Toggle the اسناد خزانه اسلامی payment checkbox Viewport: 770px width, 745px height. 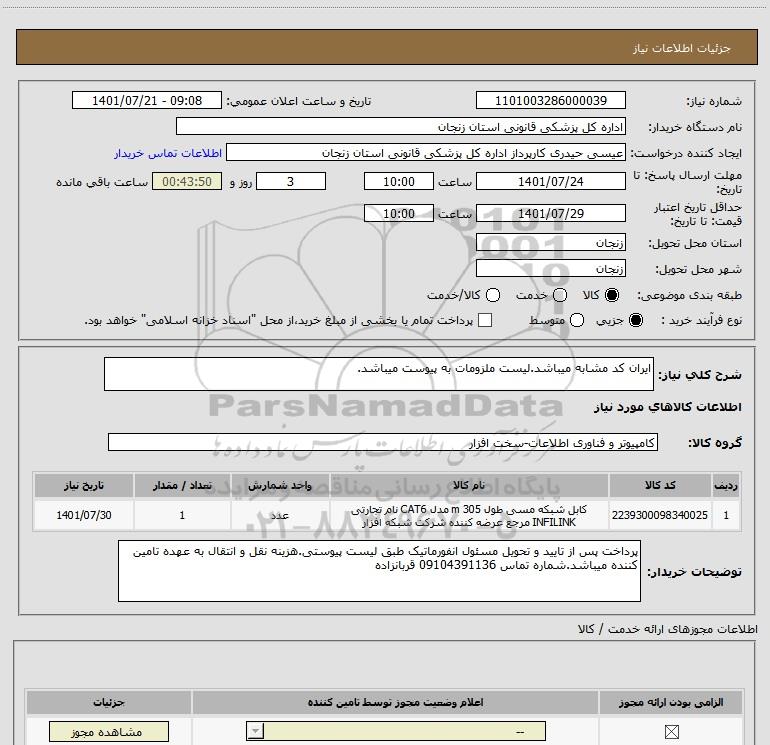pos(485,320)
